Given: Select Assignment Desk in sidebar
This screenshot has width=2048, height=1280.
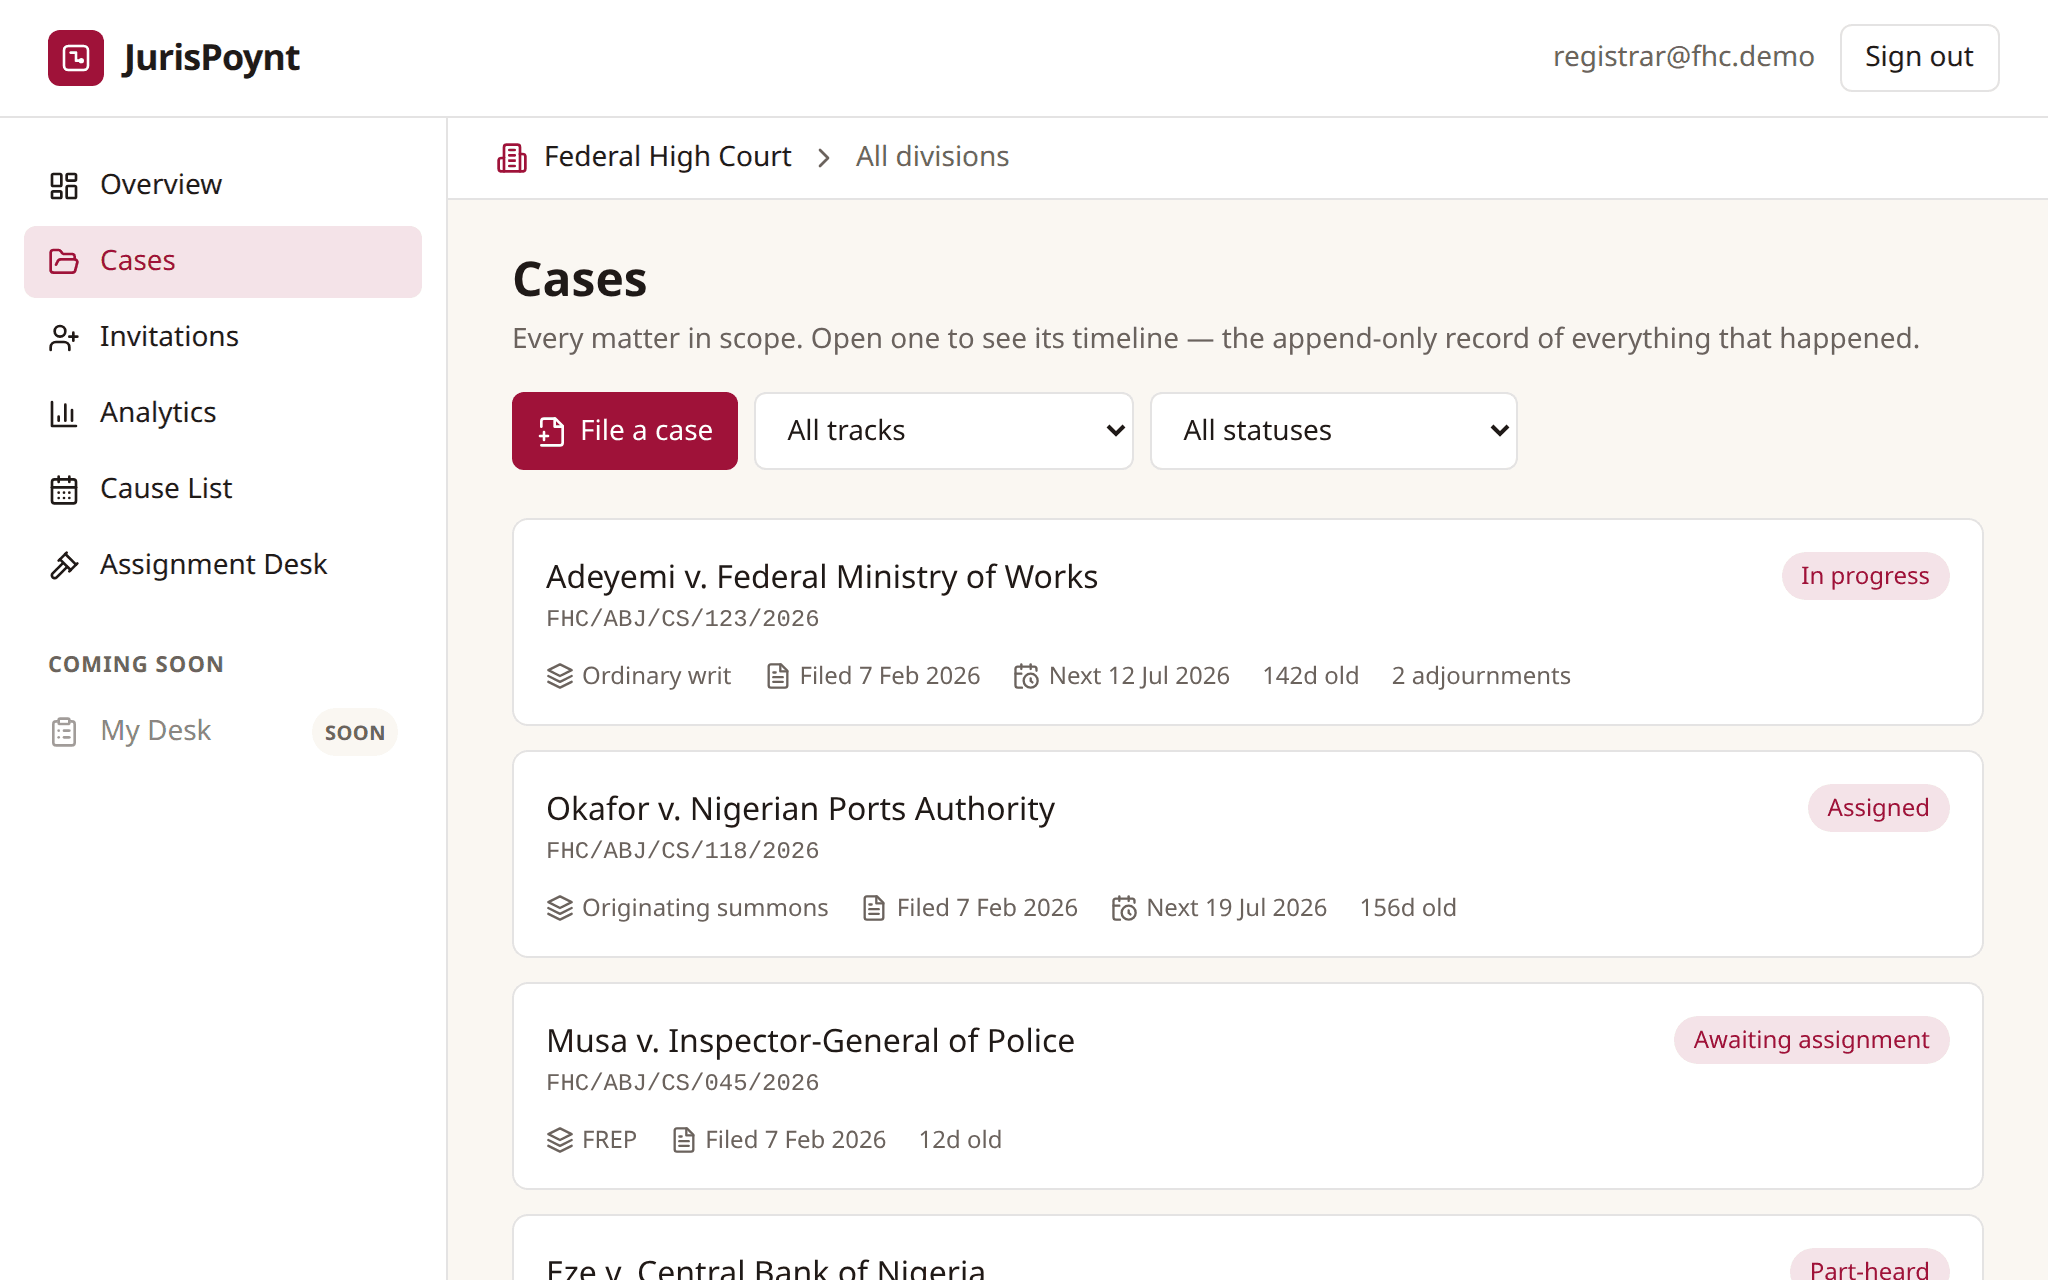Looking at the screenshot, I should point(223,565).
